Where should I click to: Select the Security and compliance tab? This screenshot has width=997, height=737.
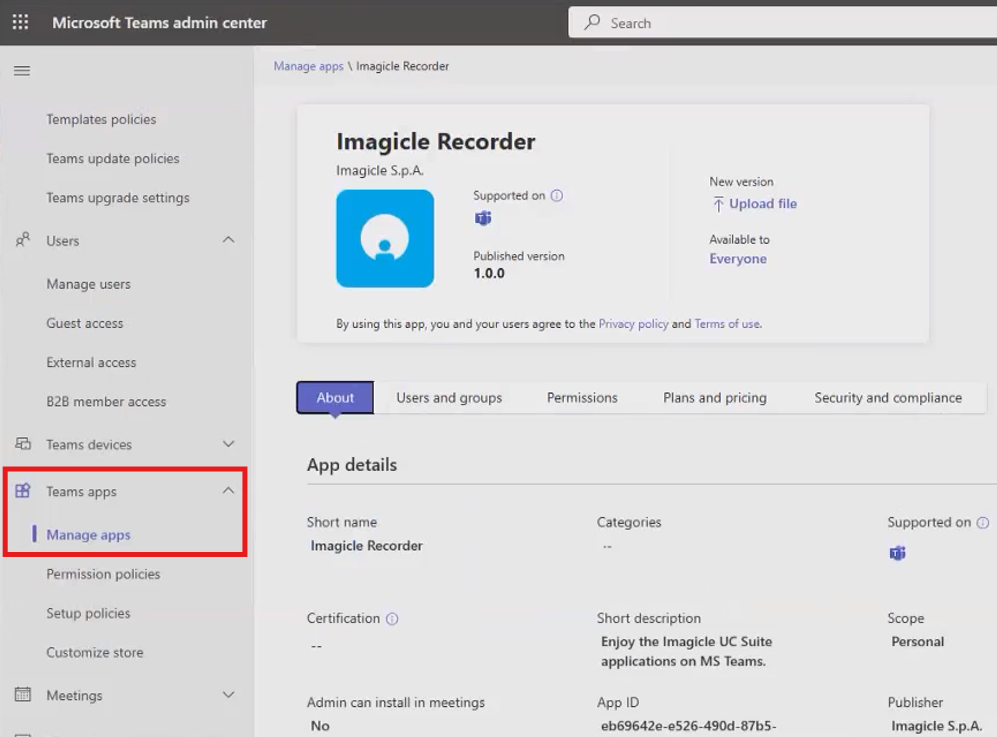(x=887, y=398)
